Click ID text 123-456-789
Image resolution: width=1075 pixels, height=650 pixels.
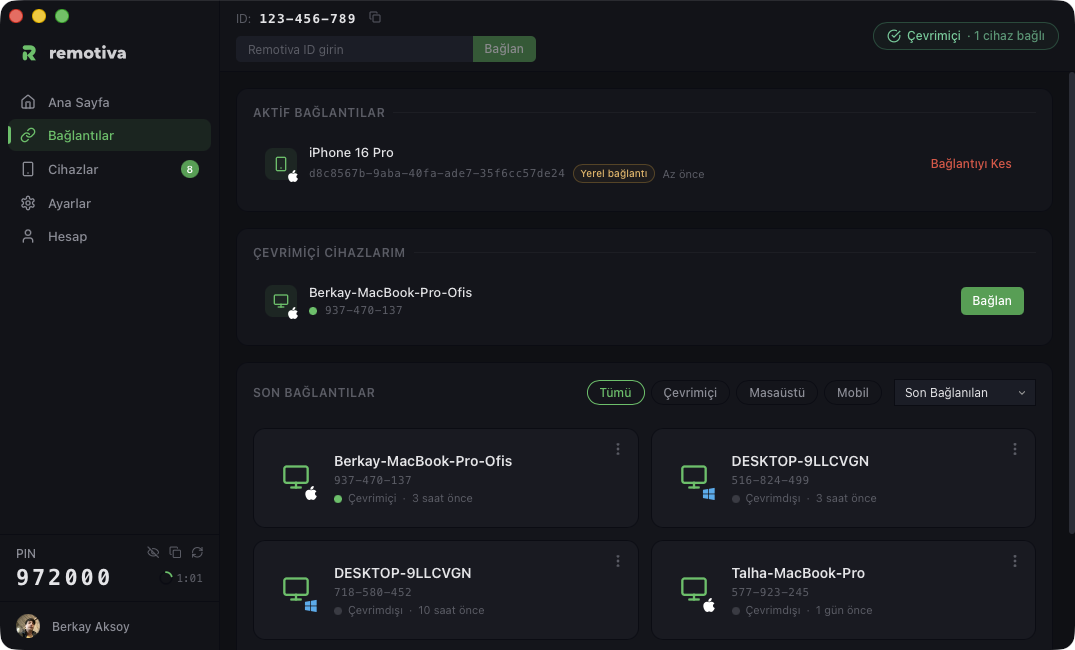(307, 19)
